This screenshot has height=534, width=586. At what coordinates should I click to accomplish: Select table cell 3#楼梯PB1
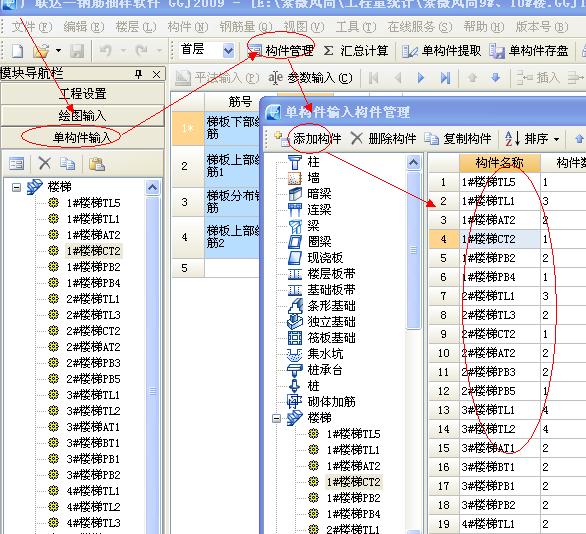pyautogui.click(x=500, y=486)
